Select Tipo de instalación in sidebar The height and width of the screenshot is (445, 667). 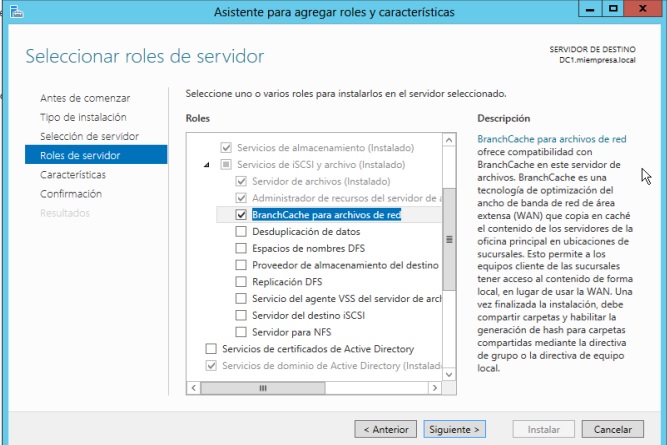(84, 117)
